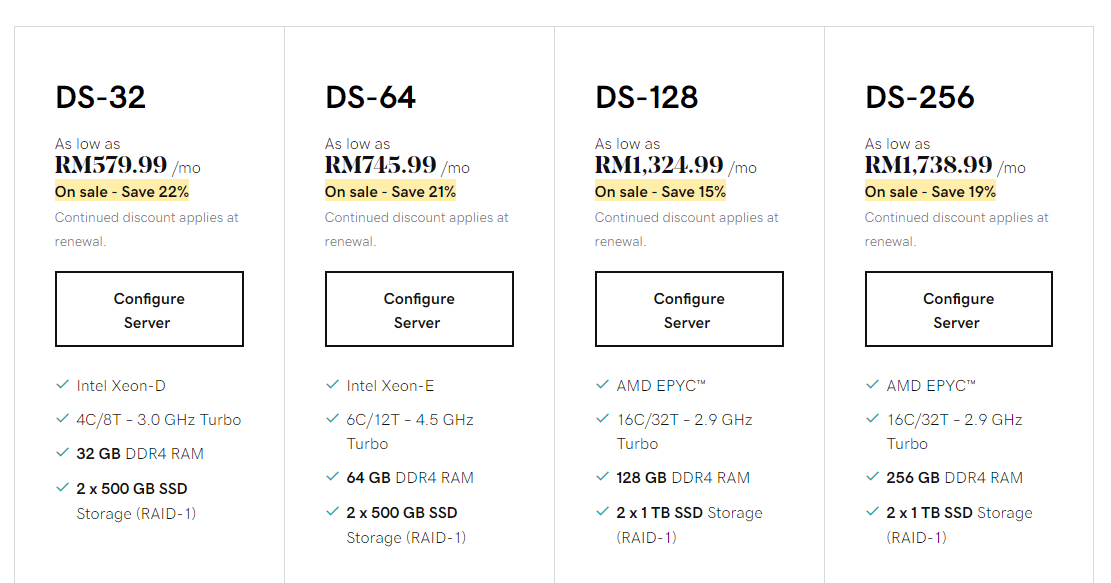The image size is (1111, 583).
Task: Click the DS-64 plan heading
Action: (371, 97)
